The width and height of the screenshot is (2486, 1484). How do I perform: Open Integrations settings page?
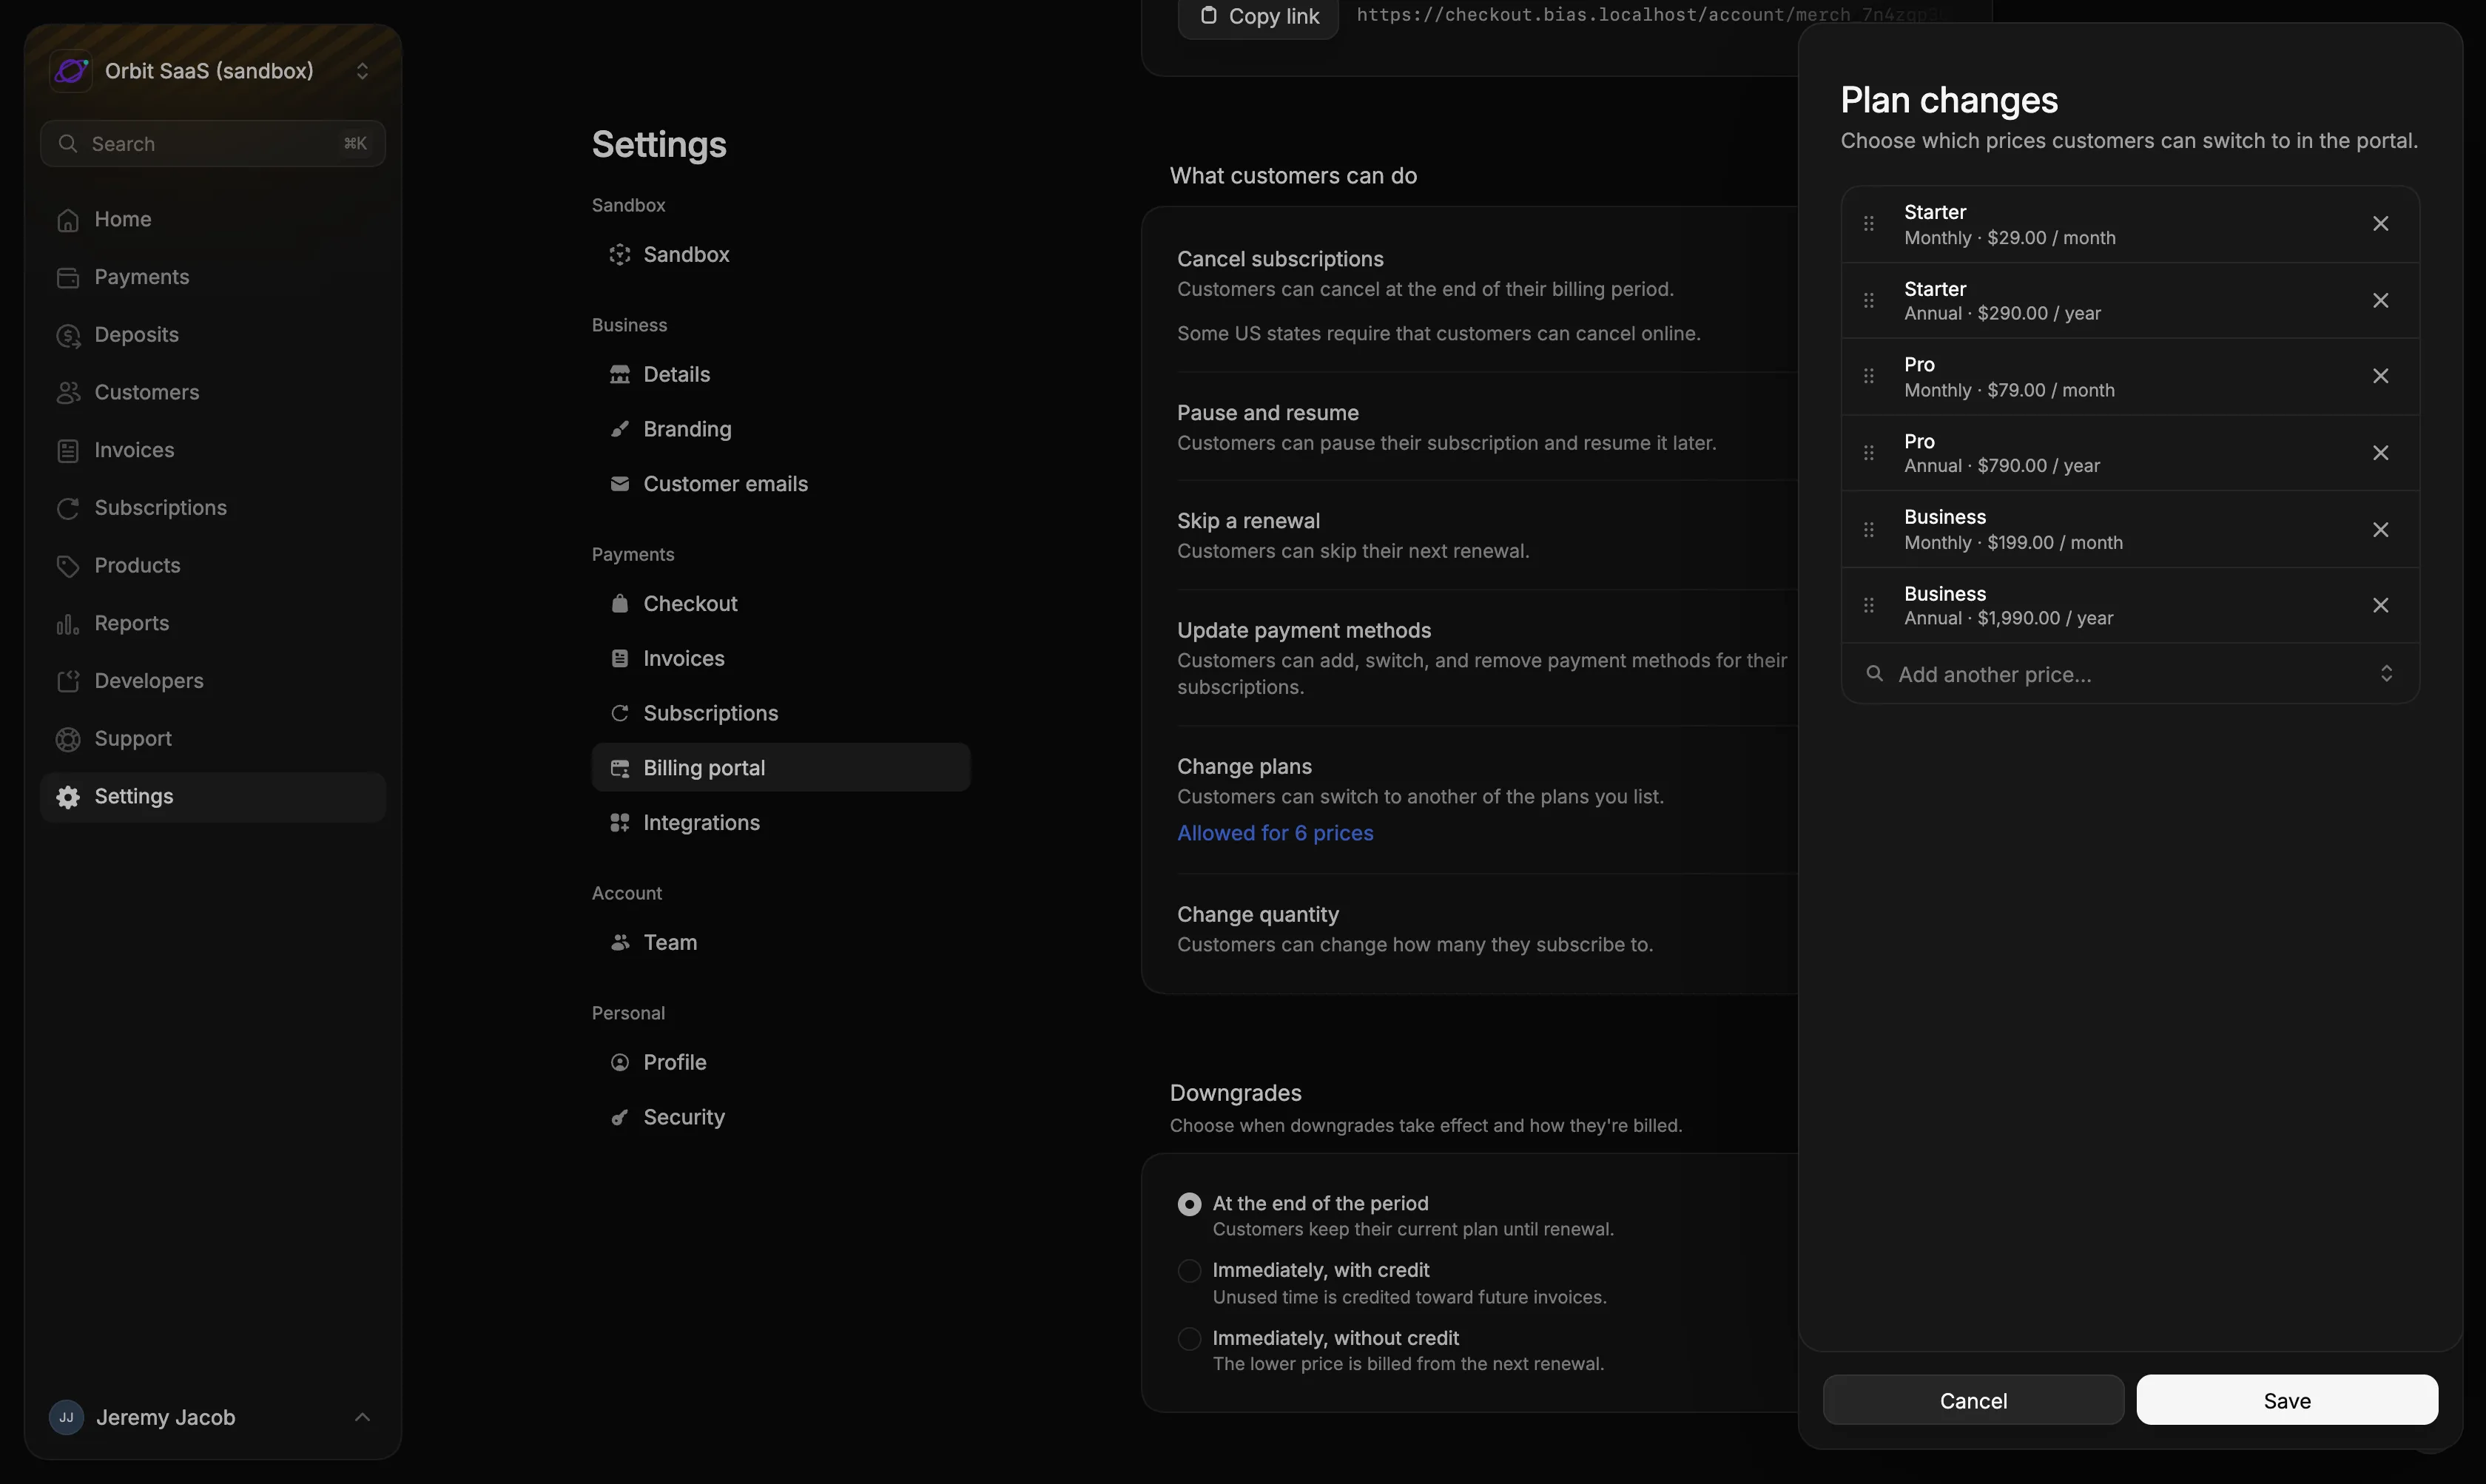tap(780, 823)
